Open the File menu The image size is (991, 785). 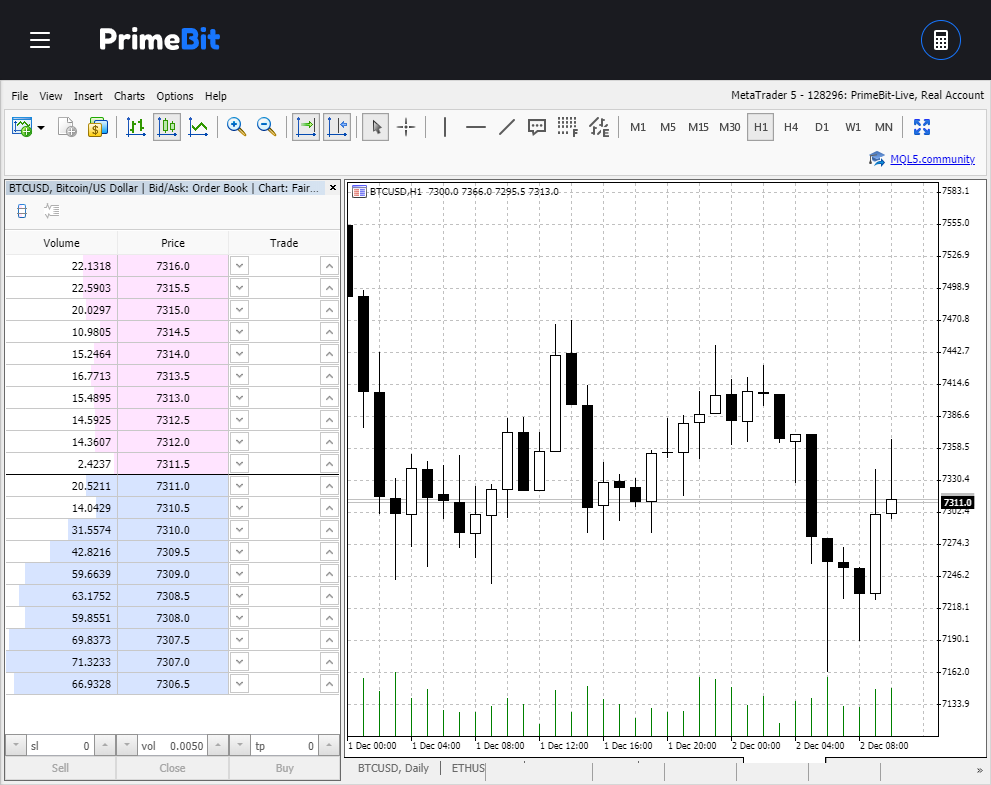tap(20, 96)
